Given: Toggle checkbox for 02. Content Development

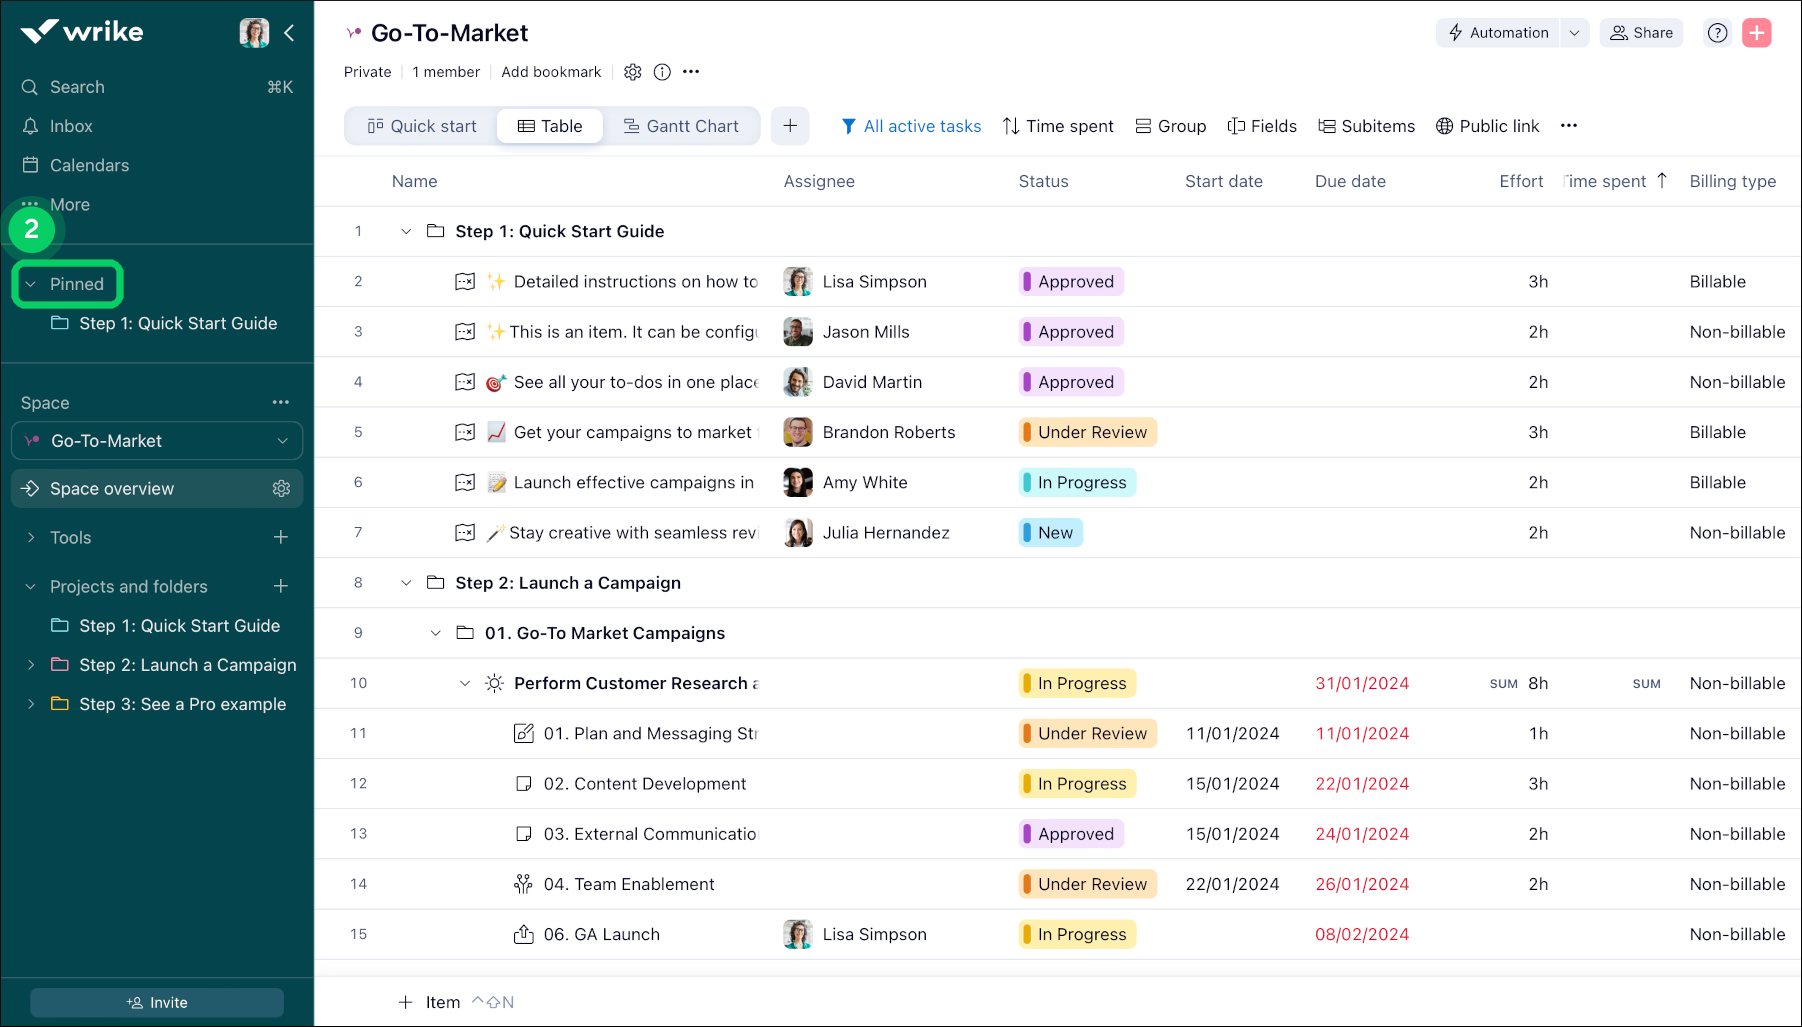Looking at the screenshot, I should 523,784.
